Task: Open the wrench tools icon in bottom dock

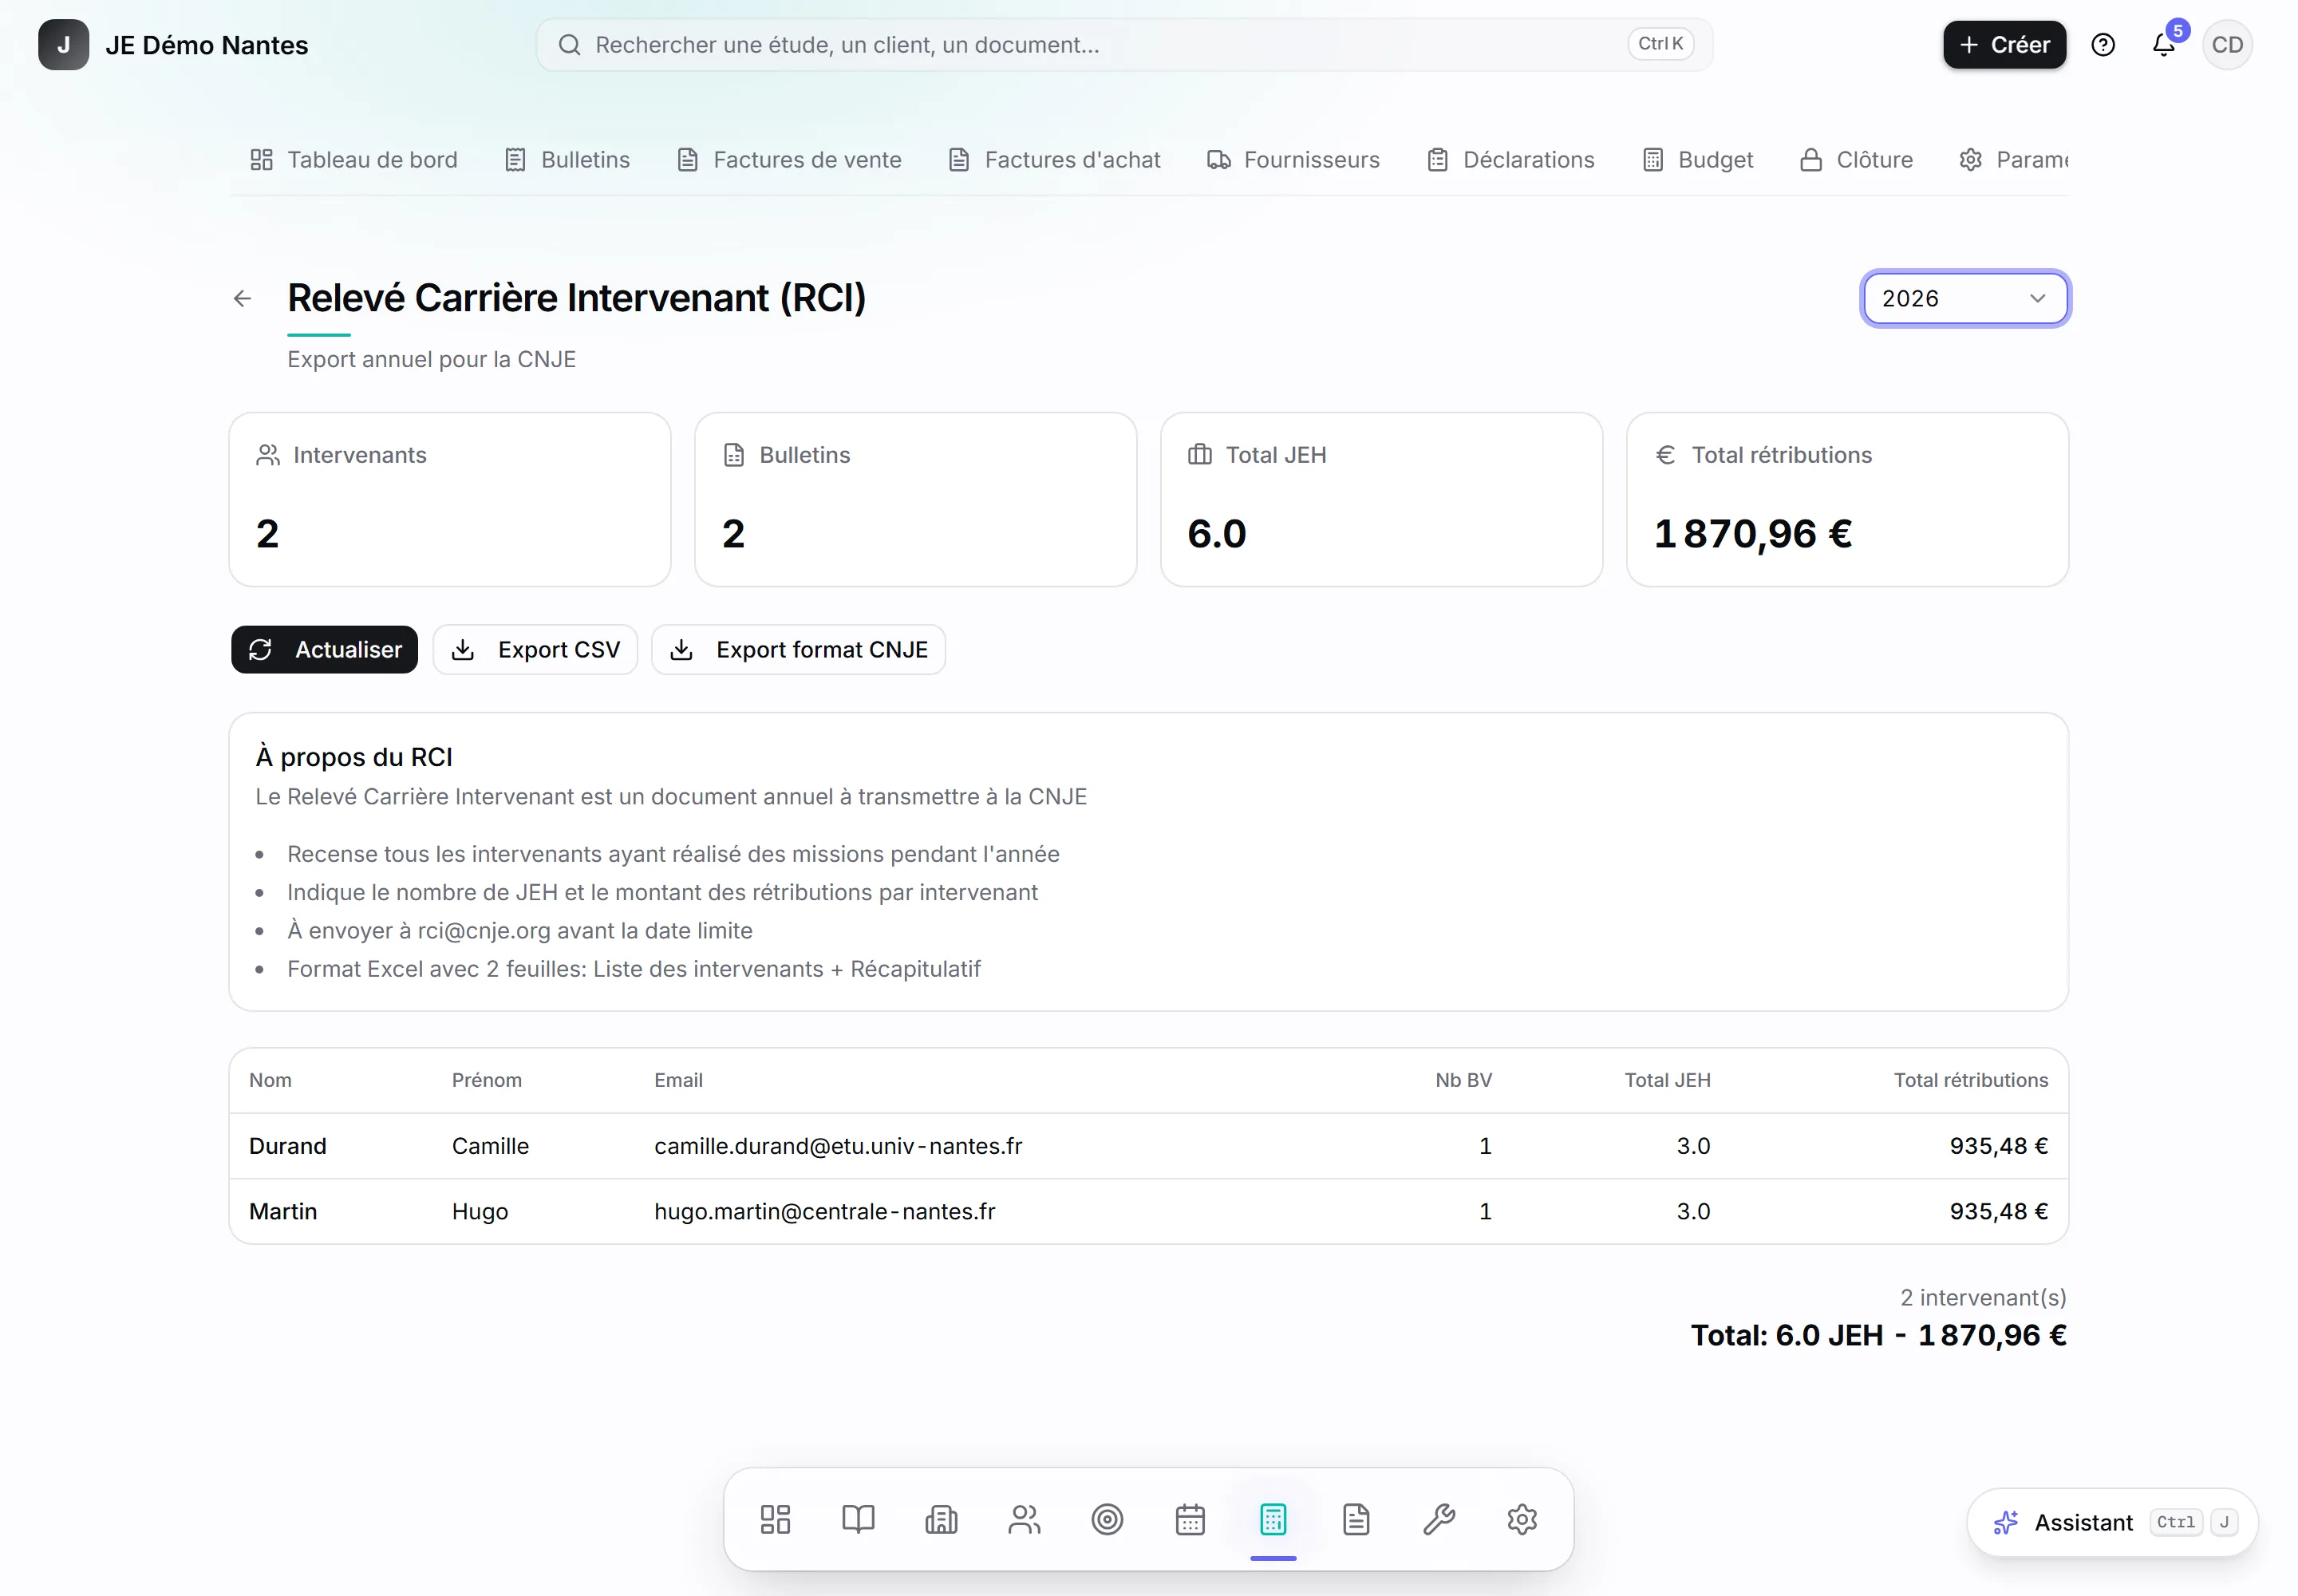Action: (1439, 1519)
